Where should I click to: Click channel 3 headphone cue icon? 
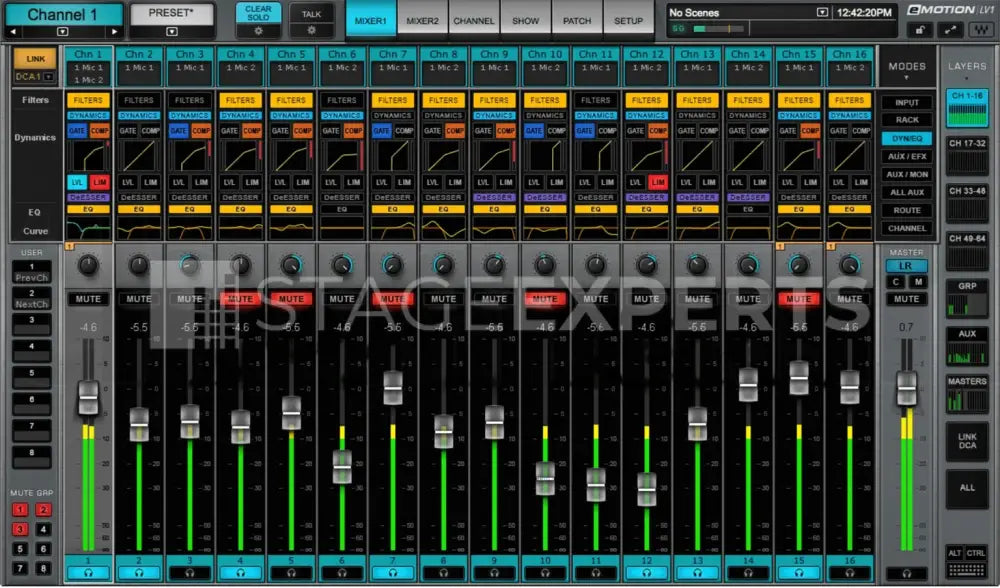click(189, 573)
